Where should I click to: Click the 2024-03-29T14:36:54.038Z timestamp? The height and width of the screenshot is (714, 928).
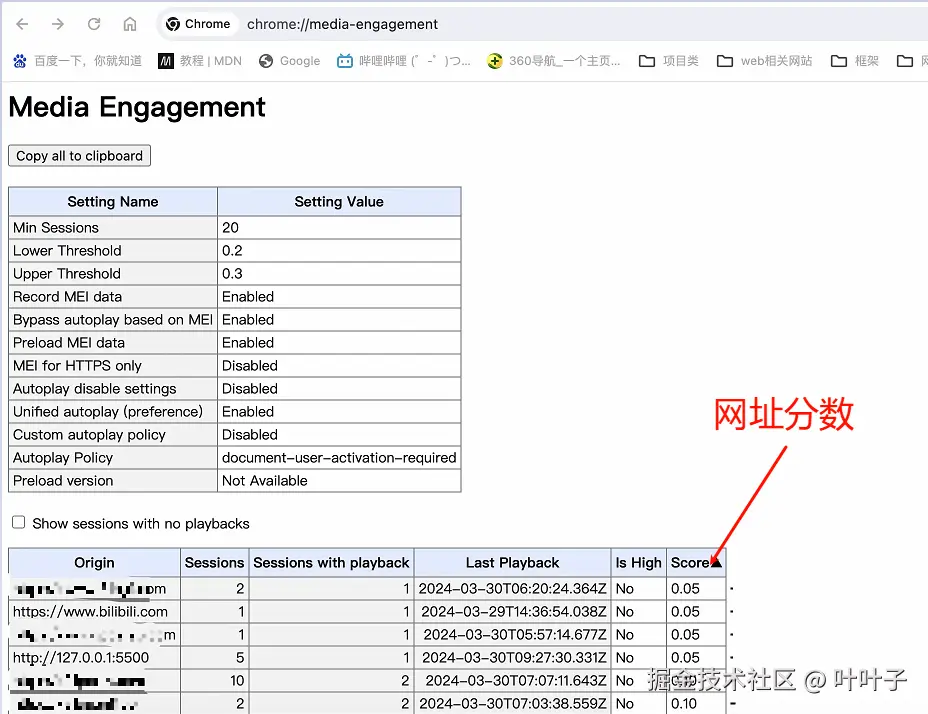click(514, 612)
